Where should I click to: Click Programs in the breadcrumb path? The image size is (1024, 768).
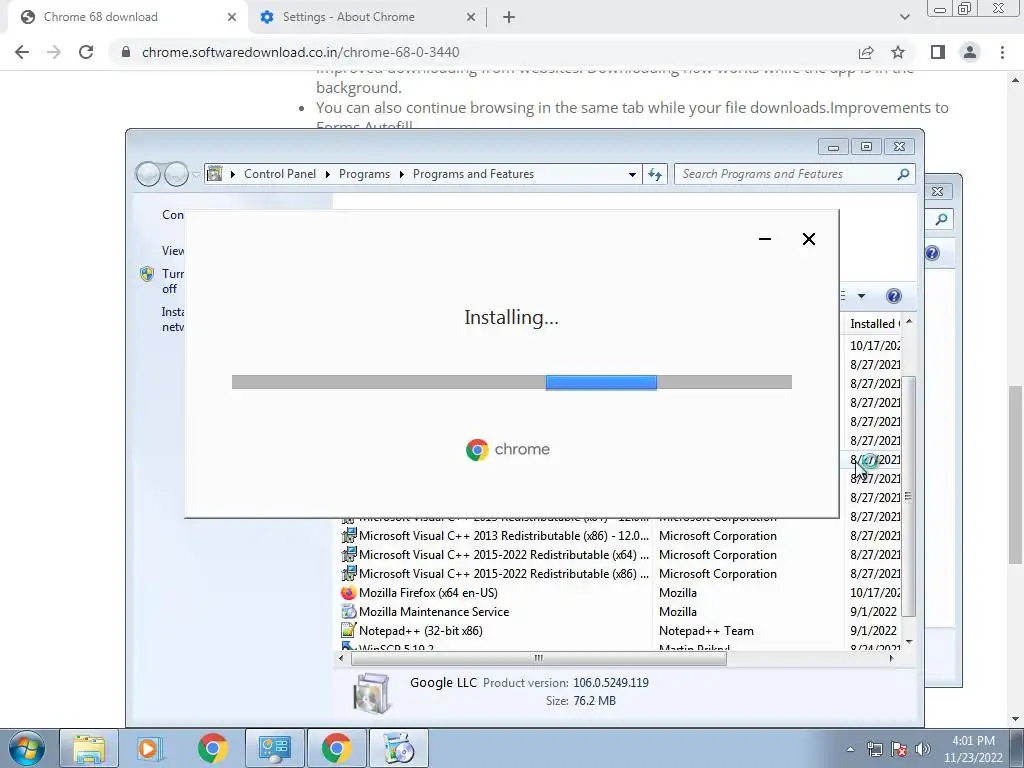(364, 174)
